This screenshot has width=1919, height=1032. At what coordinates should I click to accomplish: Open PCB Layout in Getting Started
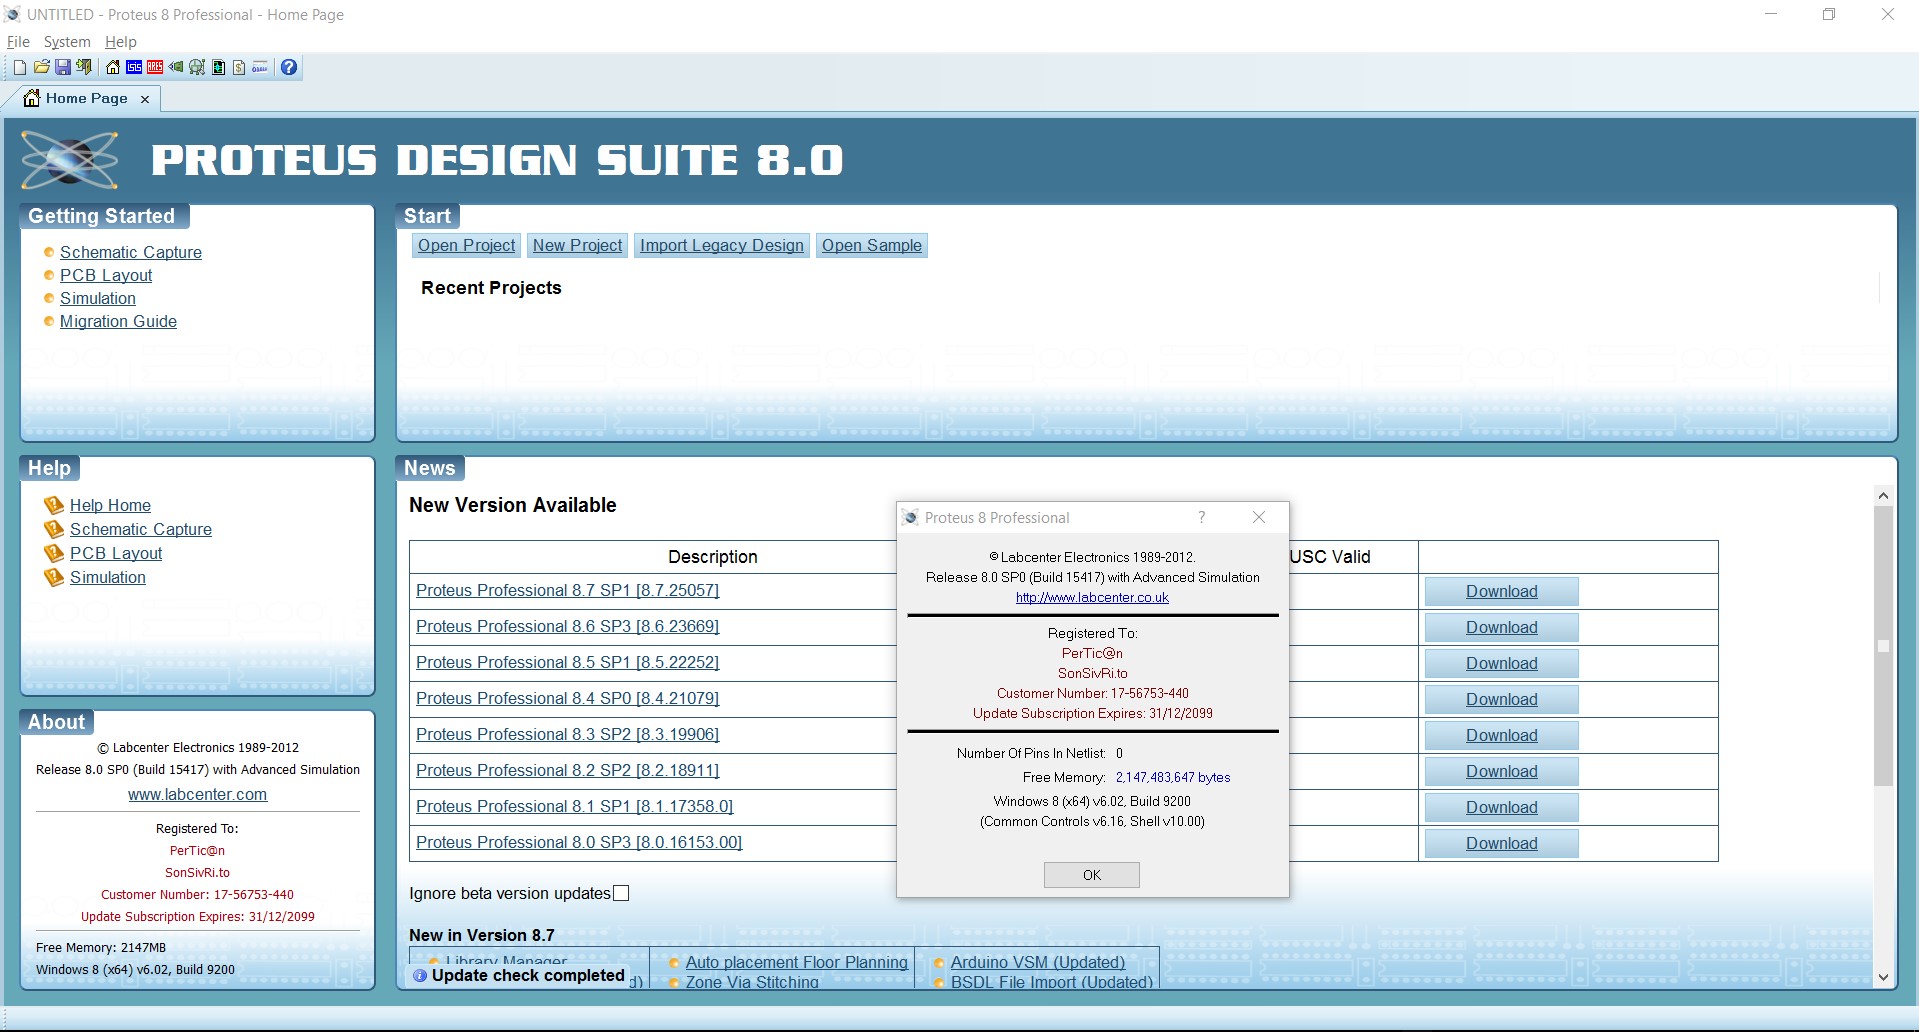106,275
